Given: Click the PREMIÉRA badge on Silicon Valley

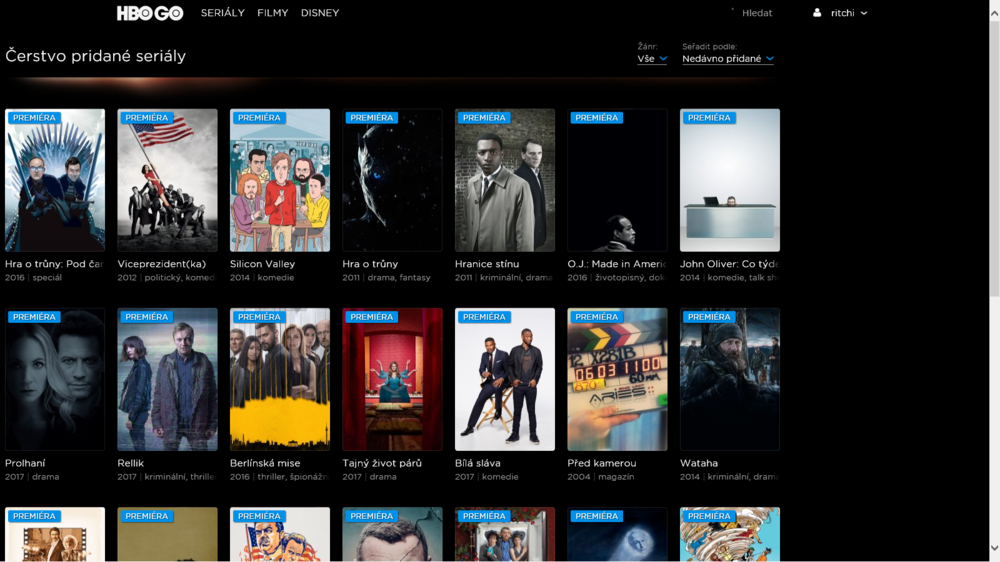Looking at the screenshot, I should 259,118.
